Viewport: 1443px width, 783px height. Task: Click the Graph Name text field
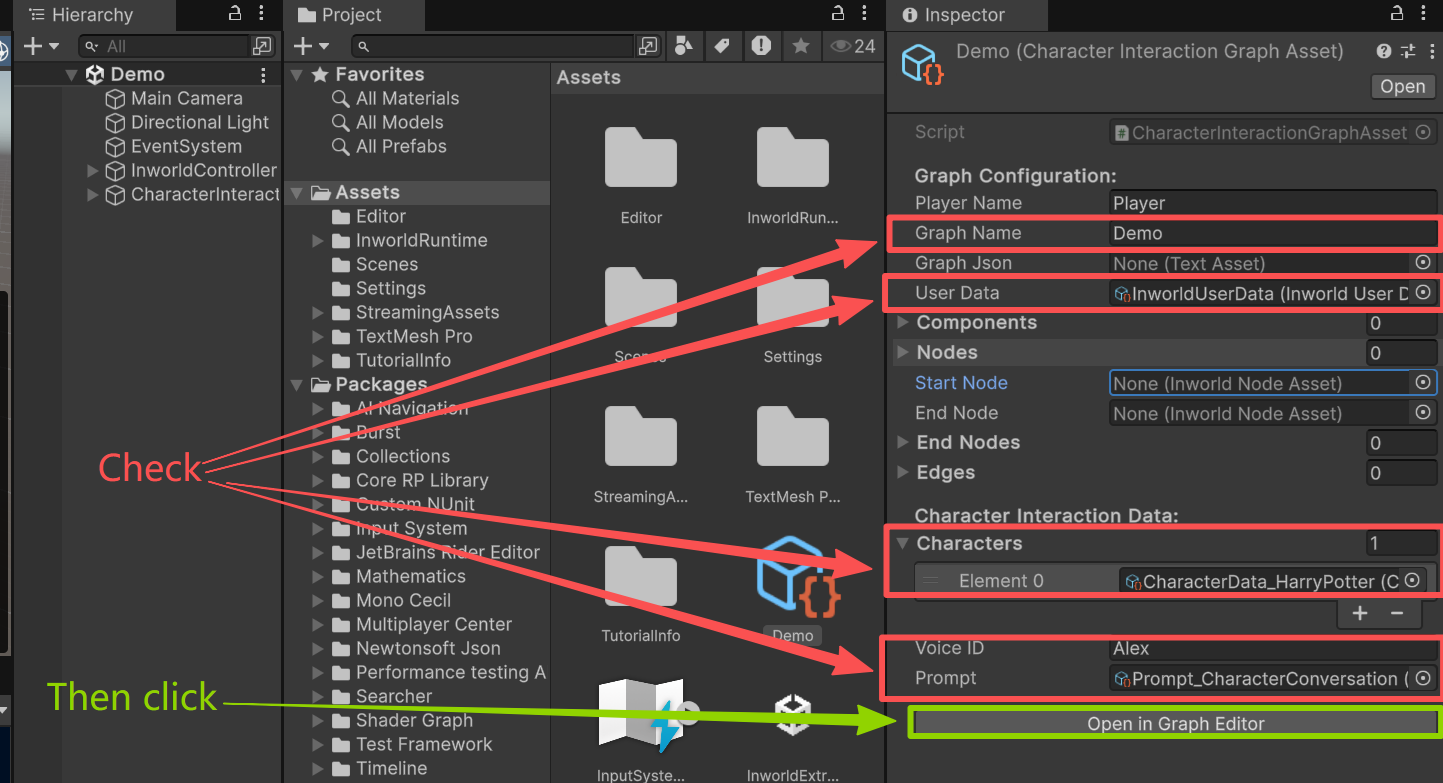tap(1270, 232)
